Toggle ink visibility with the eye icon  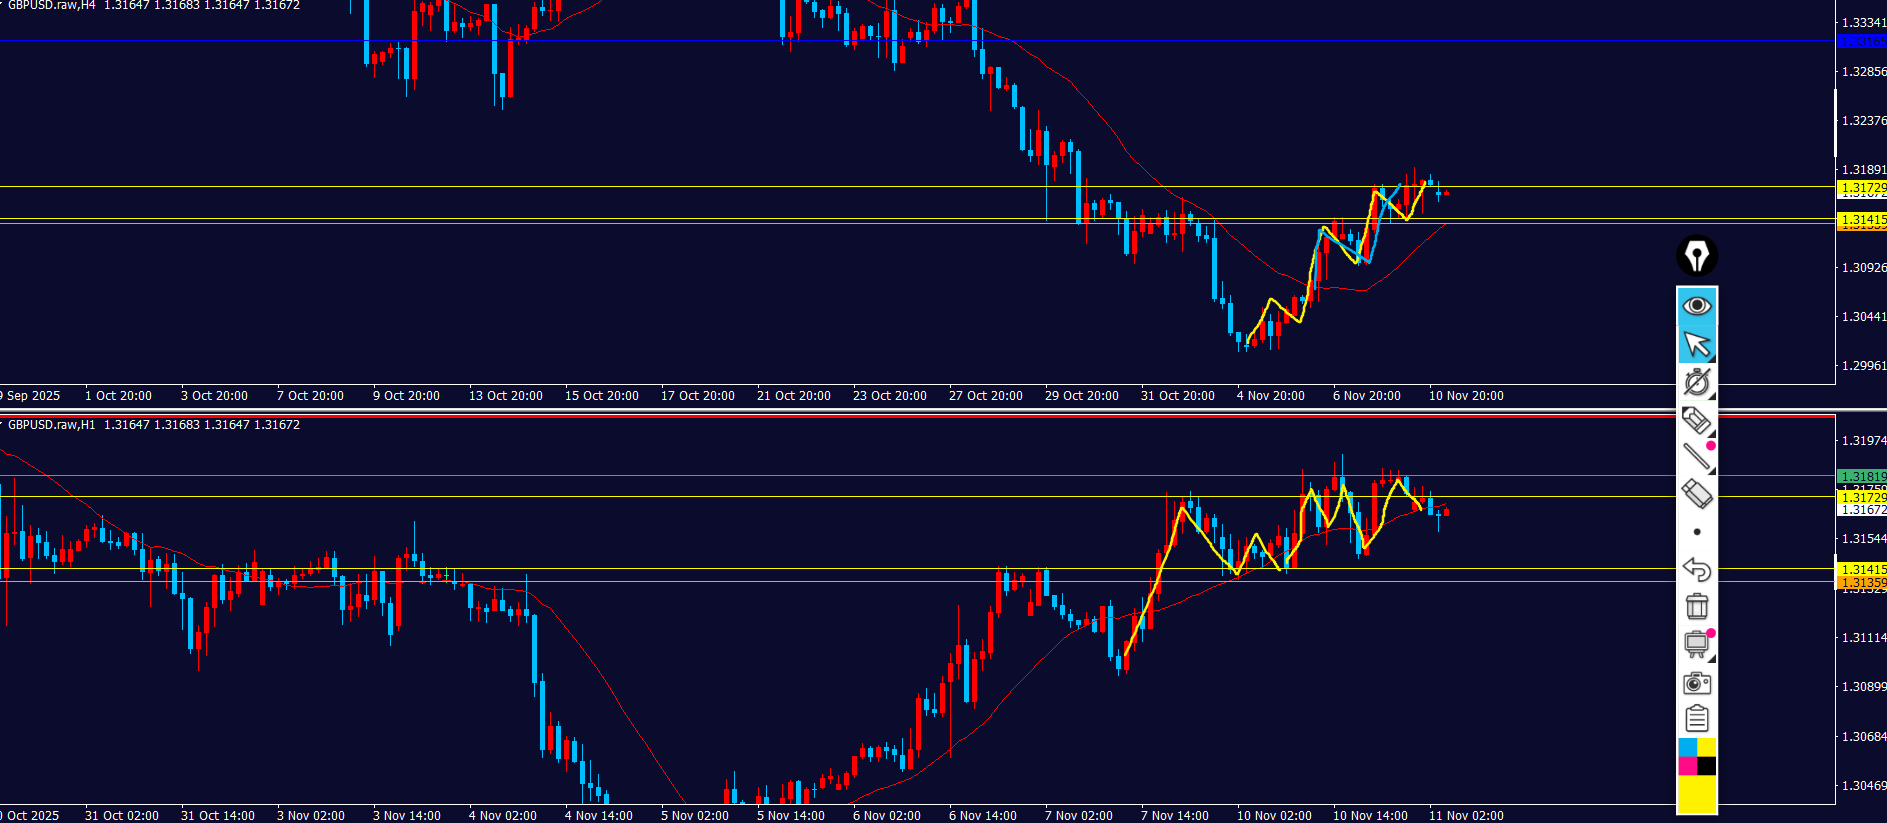[x=1696, y=305]
